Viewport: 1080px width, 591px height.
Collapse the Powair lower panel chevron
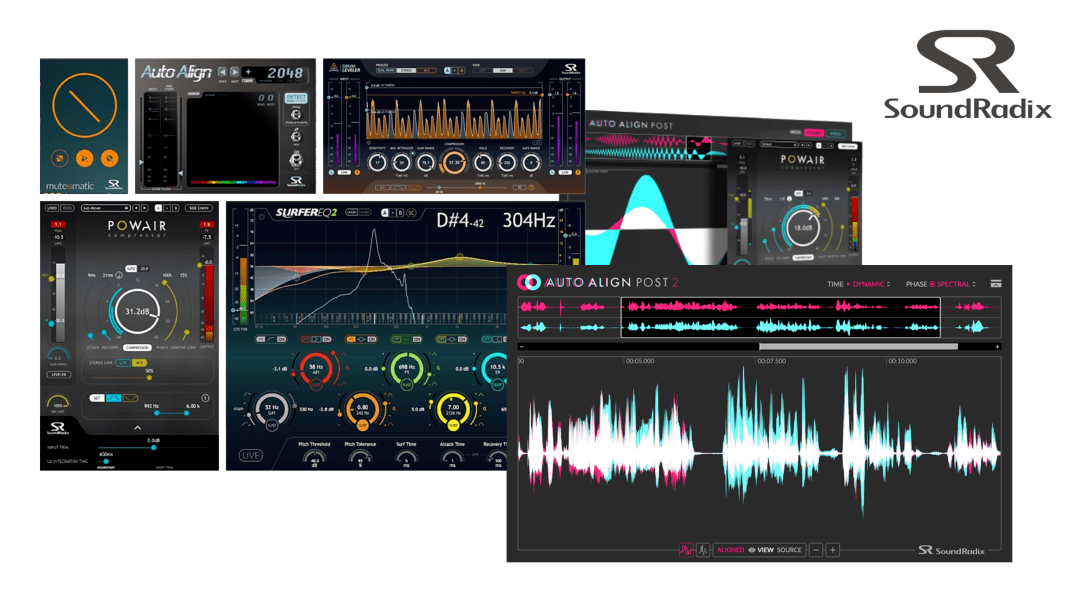pyautogui.click(x=137, y=428)
